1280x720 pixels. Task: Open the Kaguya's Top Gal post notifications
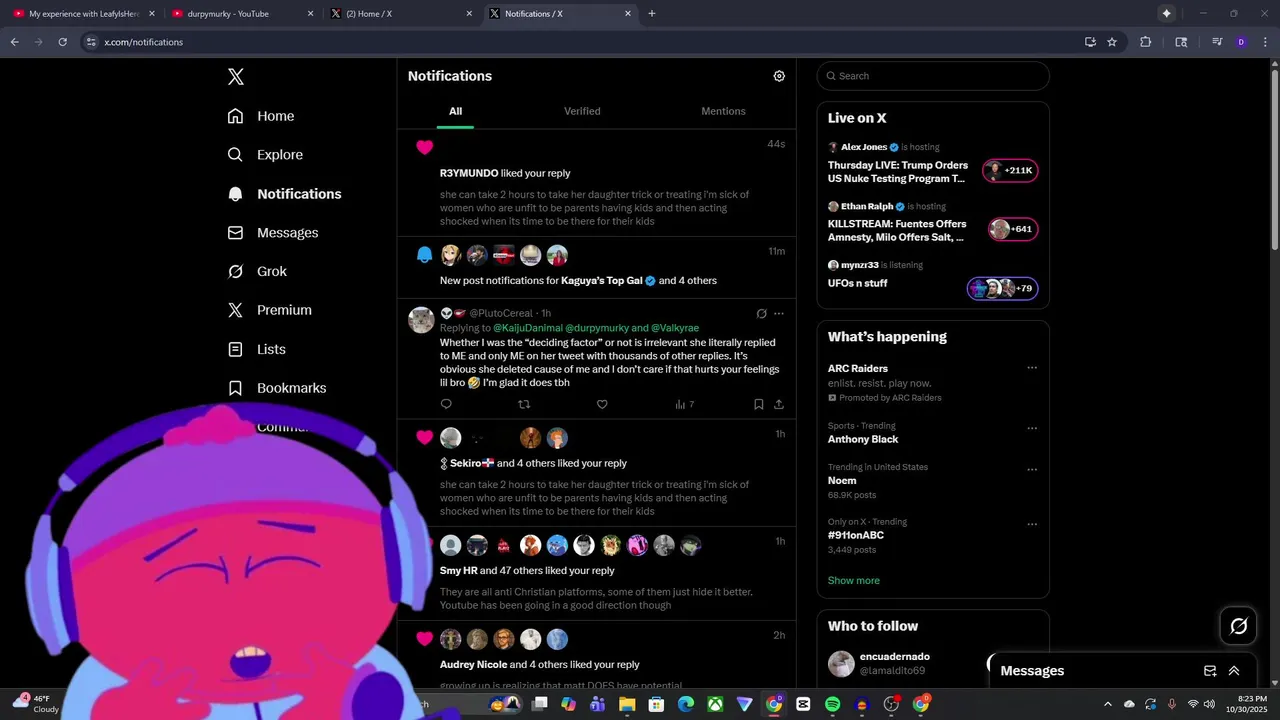[x=596, y=267]
